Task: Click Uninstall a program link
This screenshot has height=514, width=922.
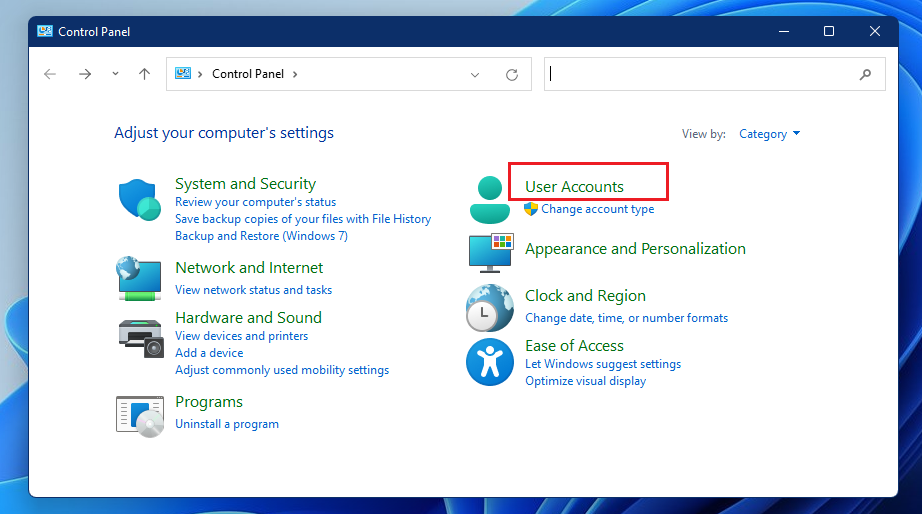Action: (x=226, y=424)
